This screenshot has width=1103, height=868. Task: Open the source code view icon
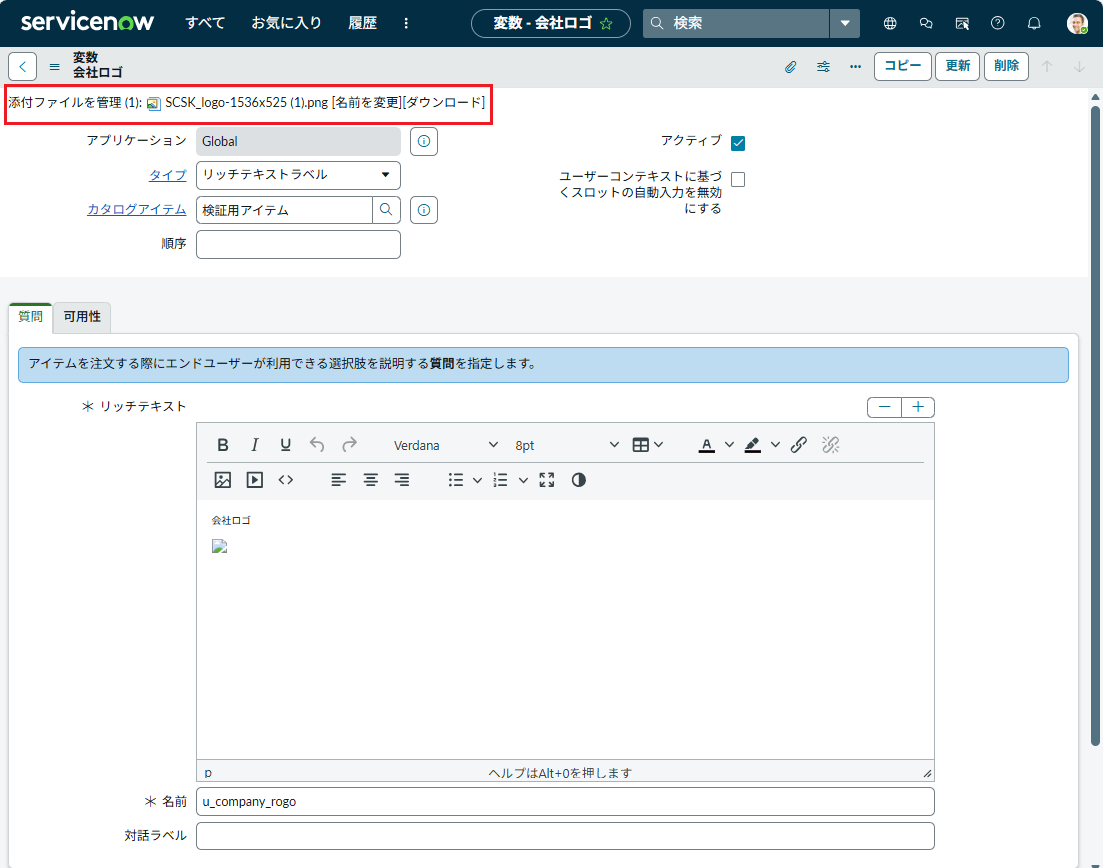[x=286, y=480]
